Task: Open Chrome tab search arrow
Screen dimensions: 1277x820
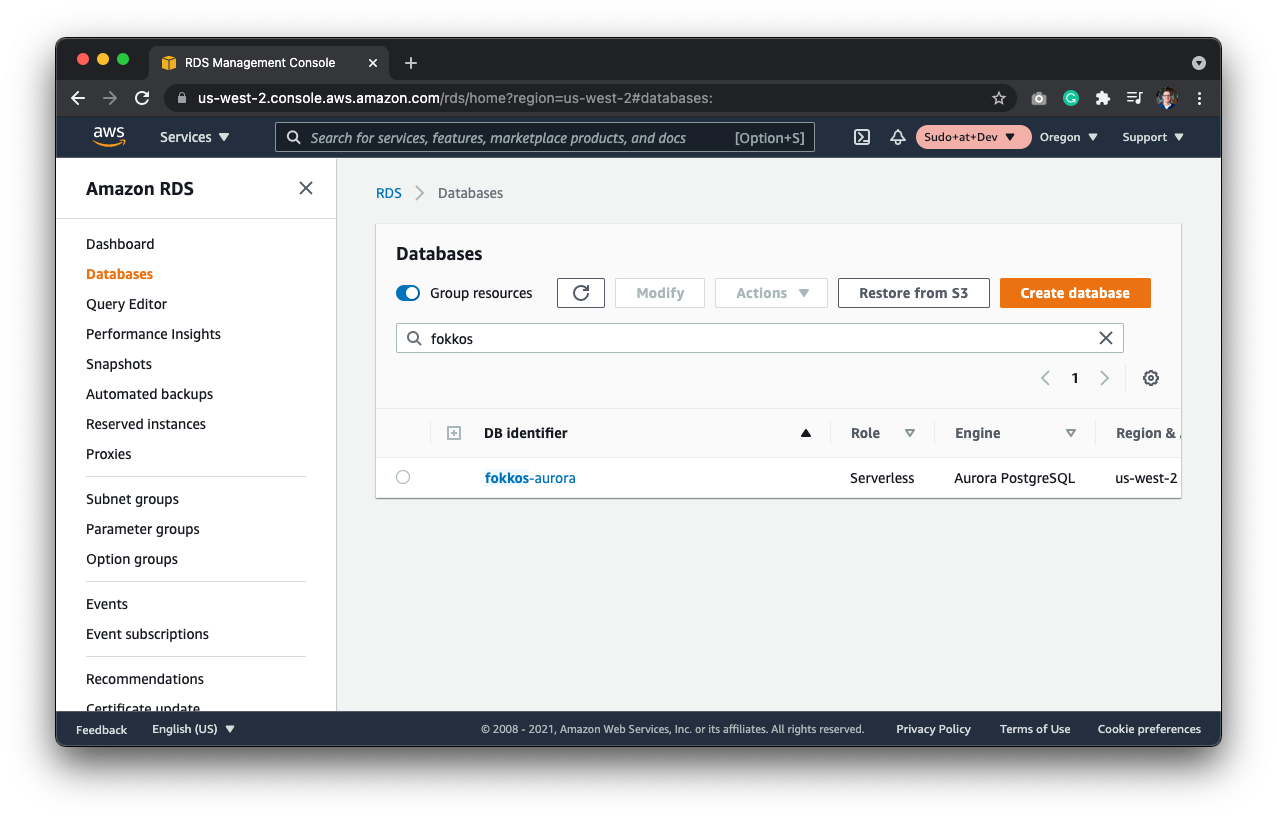Action: pos(1199,62)
